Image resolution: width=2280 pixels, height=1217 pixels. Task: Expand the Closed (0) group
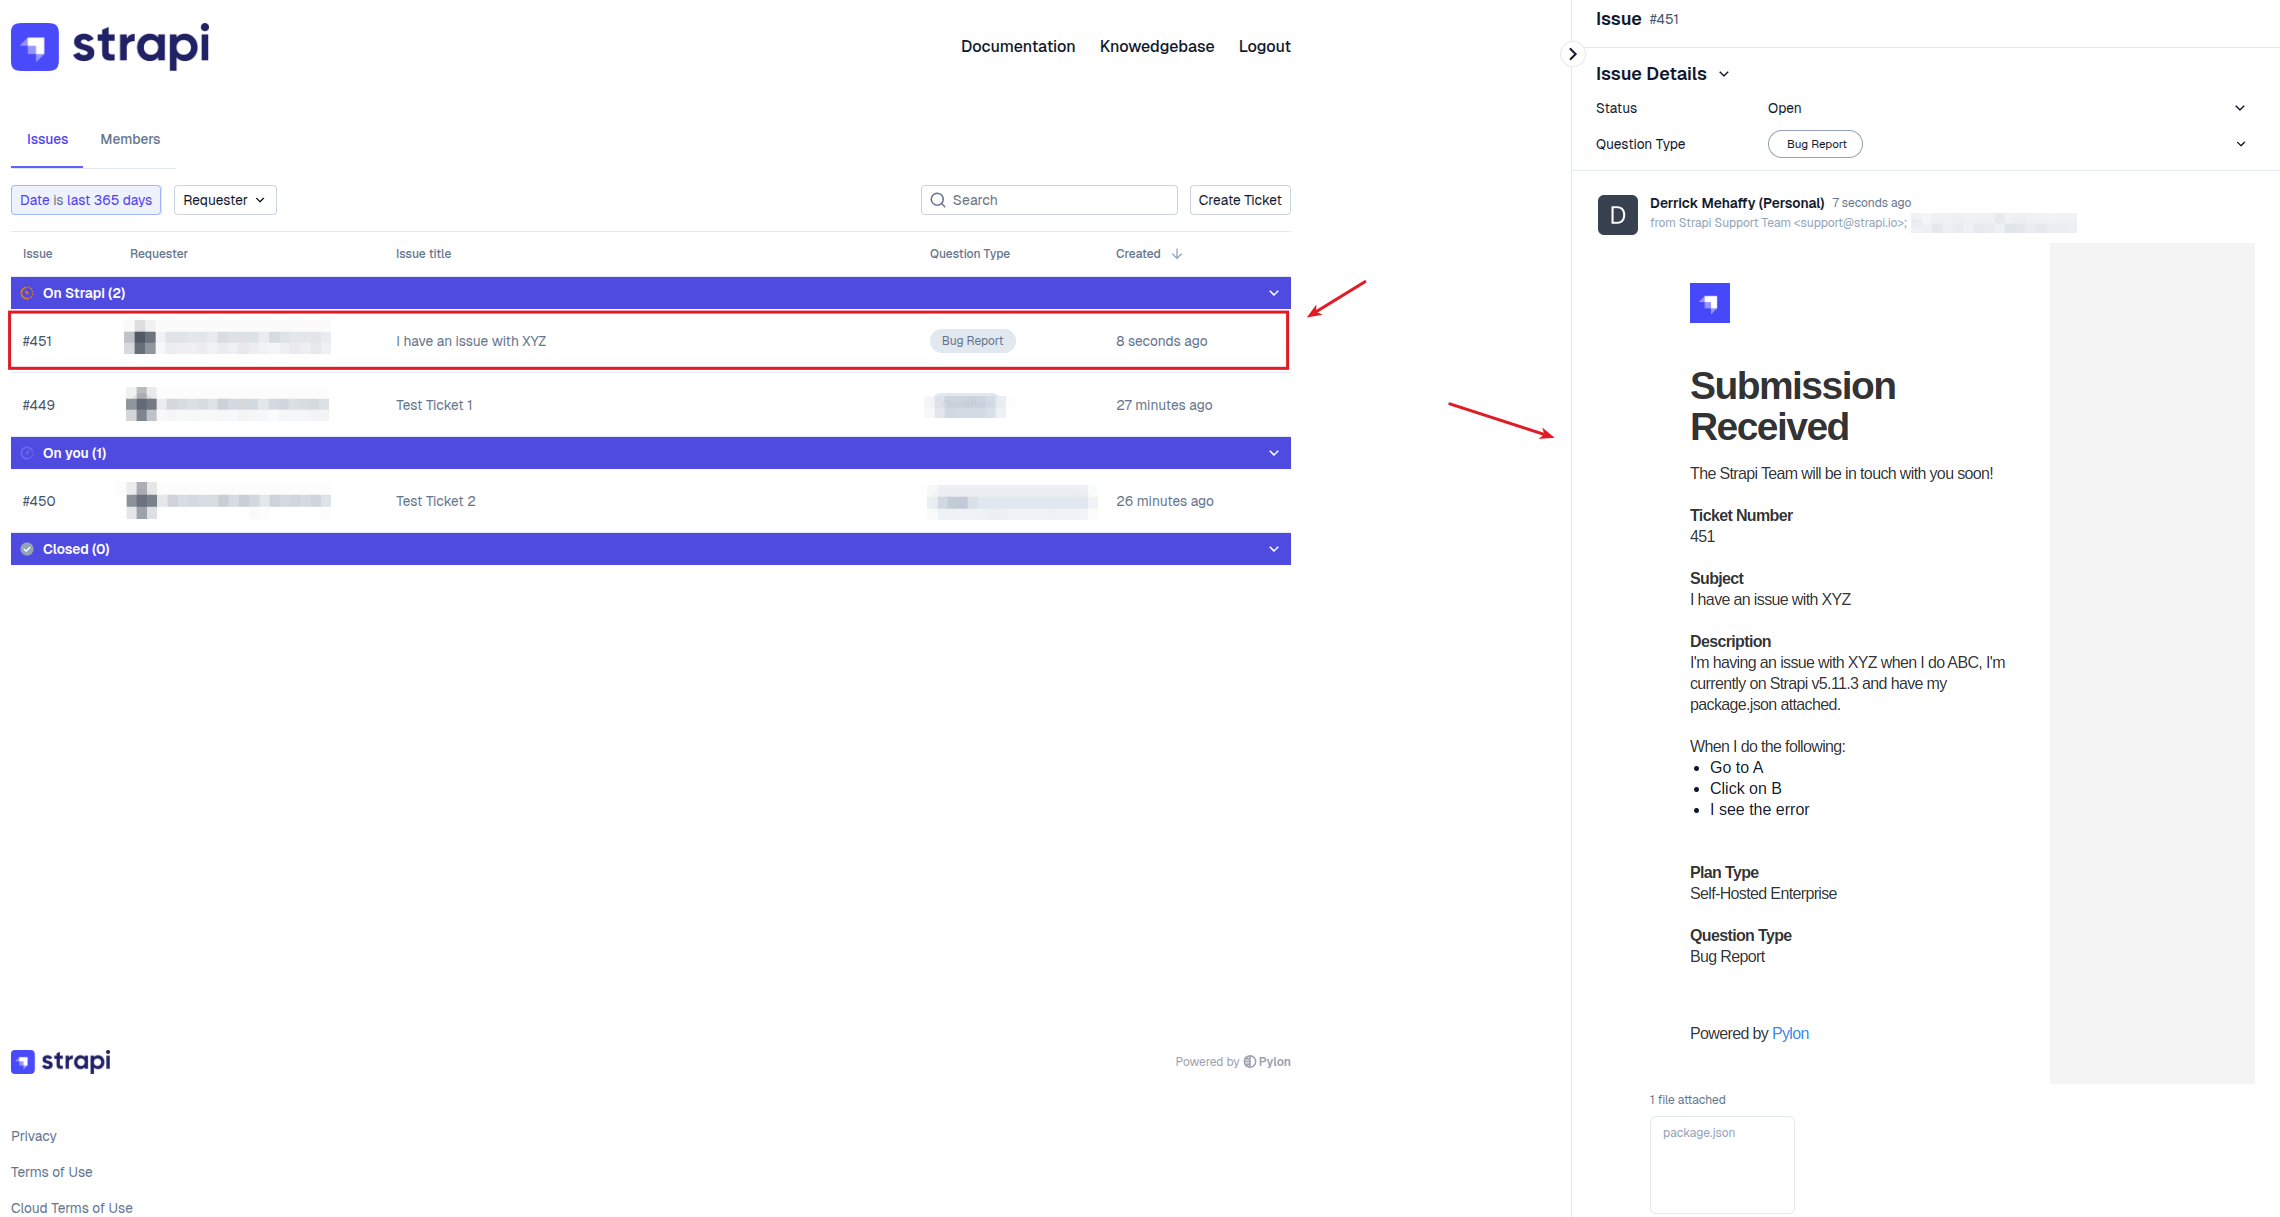point(1273,549)
